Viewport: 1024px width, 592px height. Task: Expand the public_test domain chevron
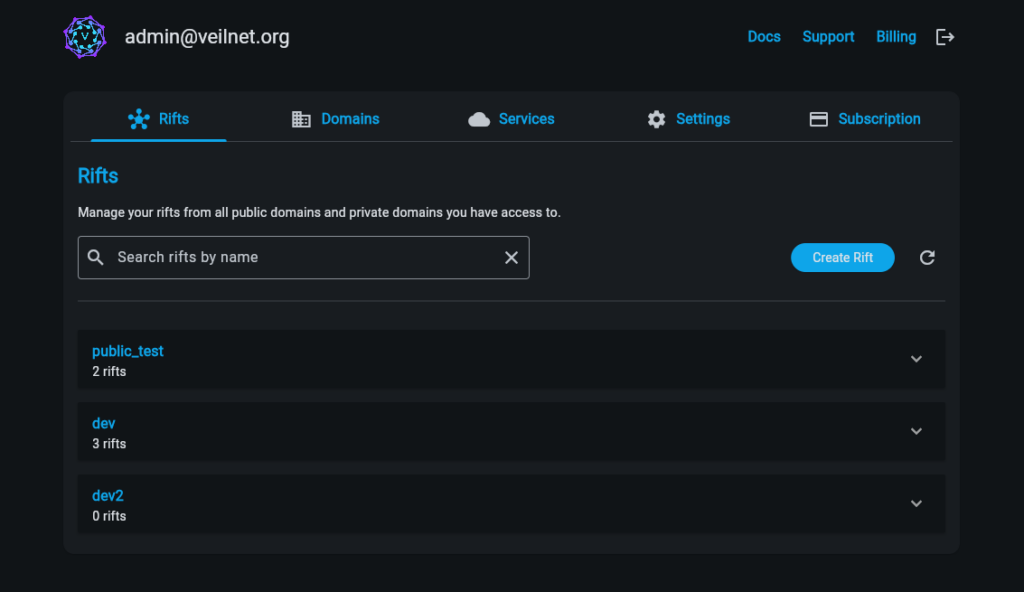916,359
